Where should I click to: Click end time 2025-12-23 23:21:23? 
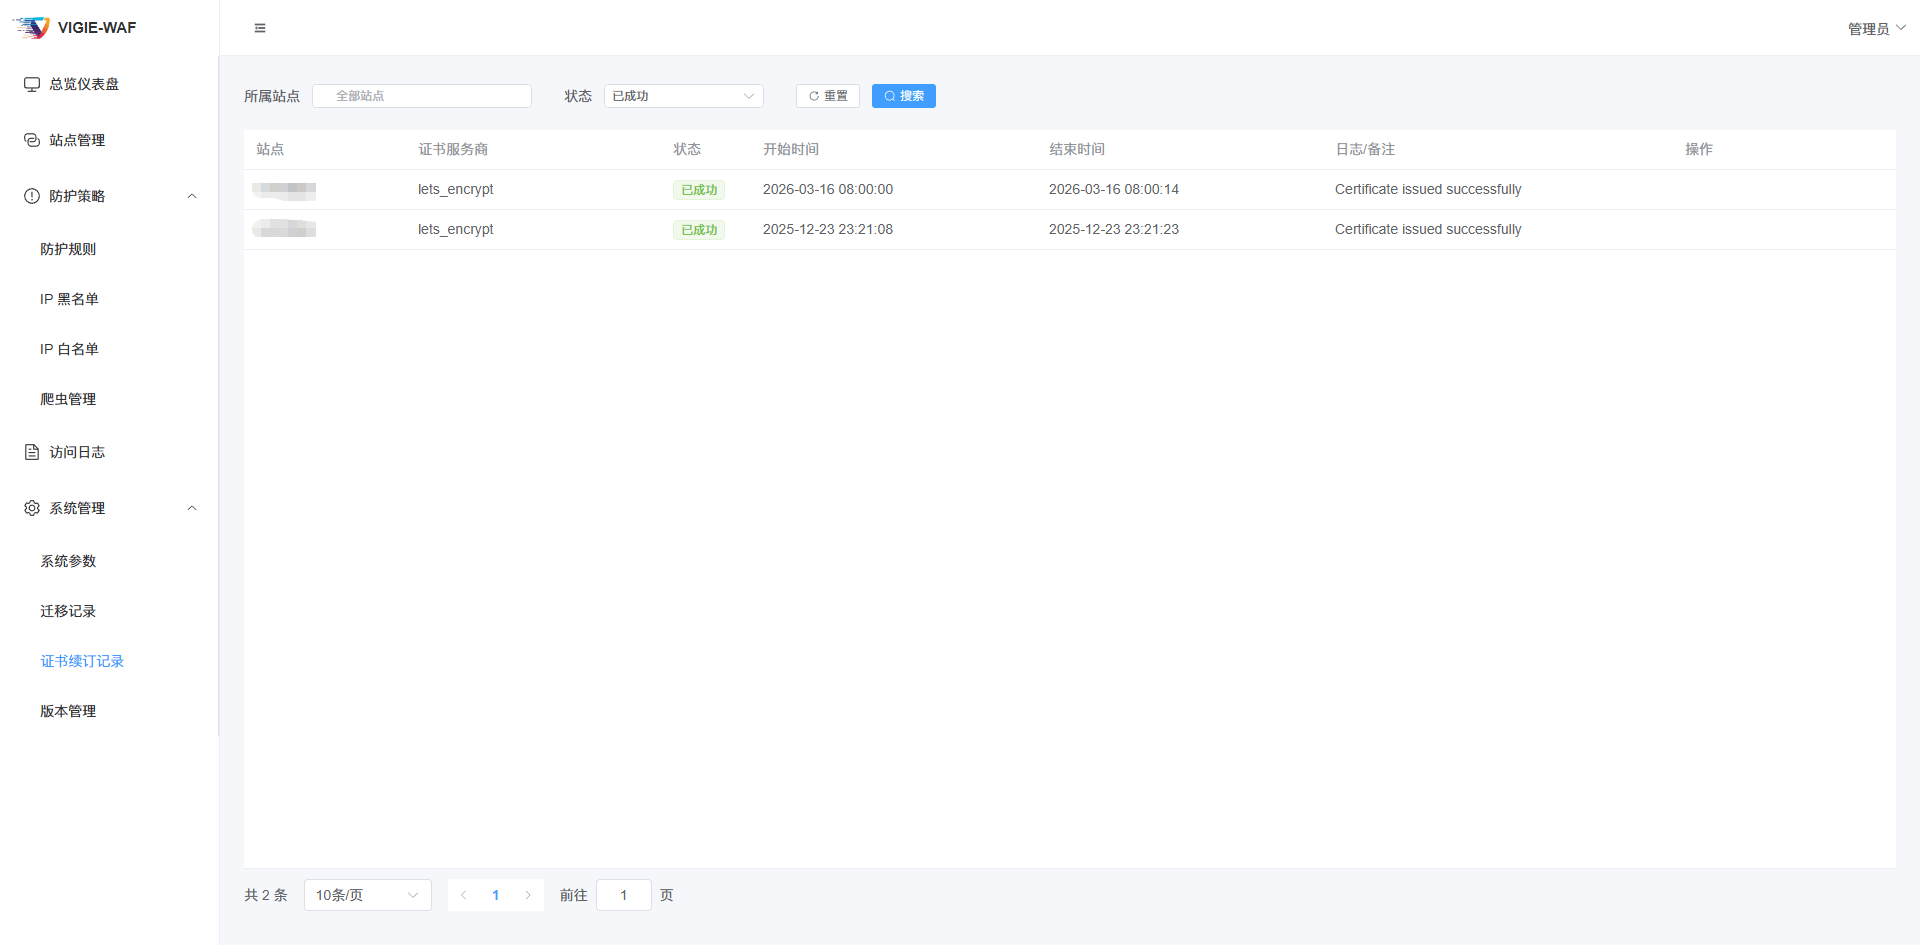[x=1114, y=229]
